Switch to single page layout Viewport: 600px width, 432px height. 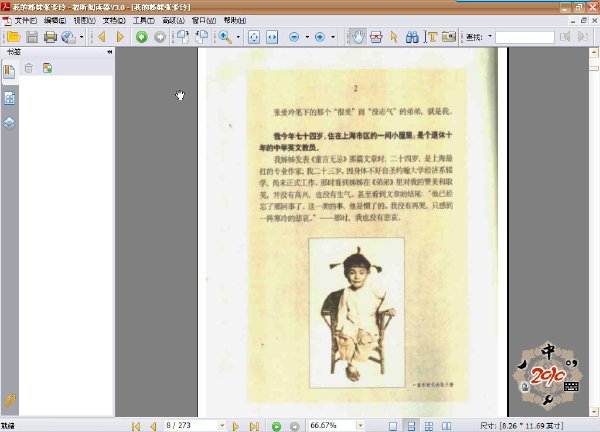coord(393,426)
